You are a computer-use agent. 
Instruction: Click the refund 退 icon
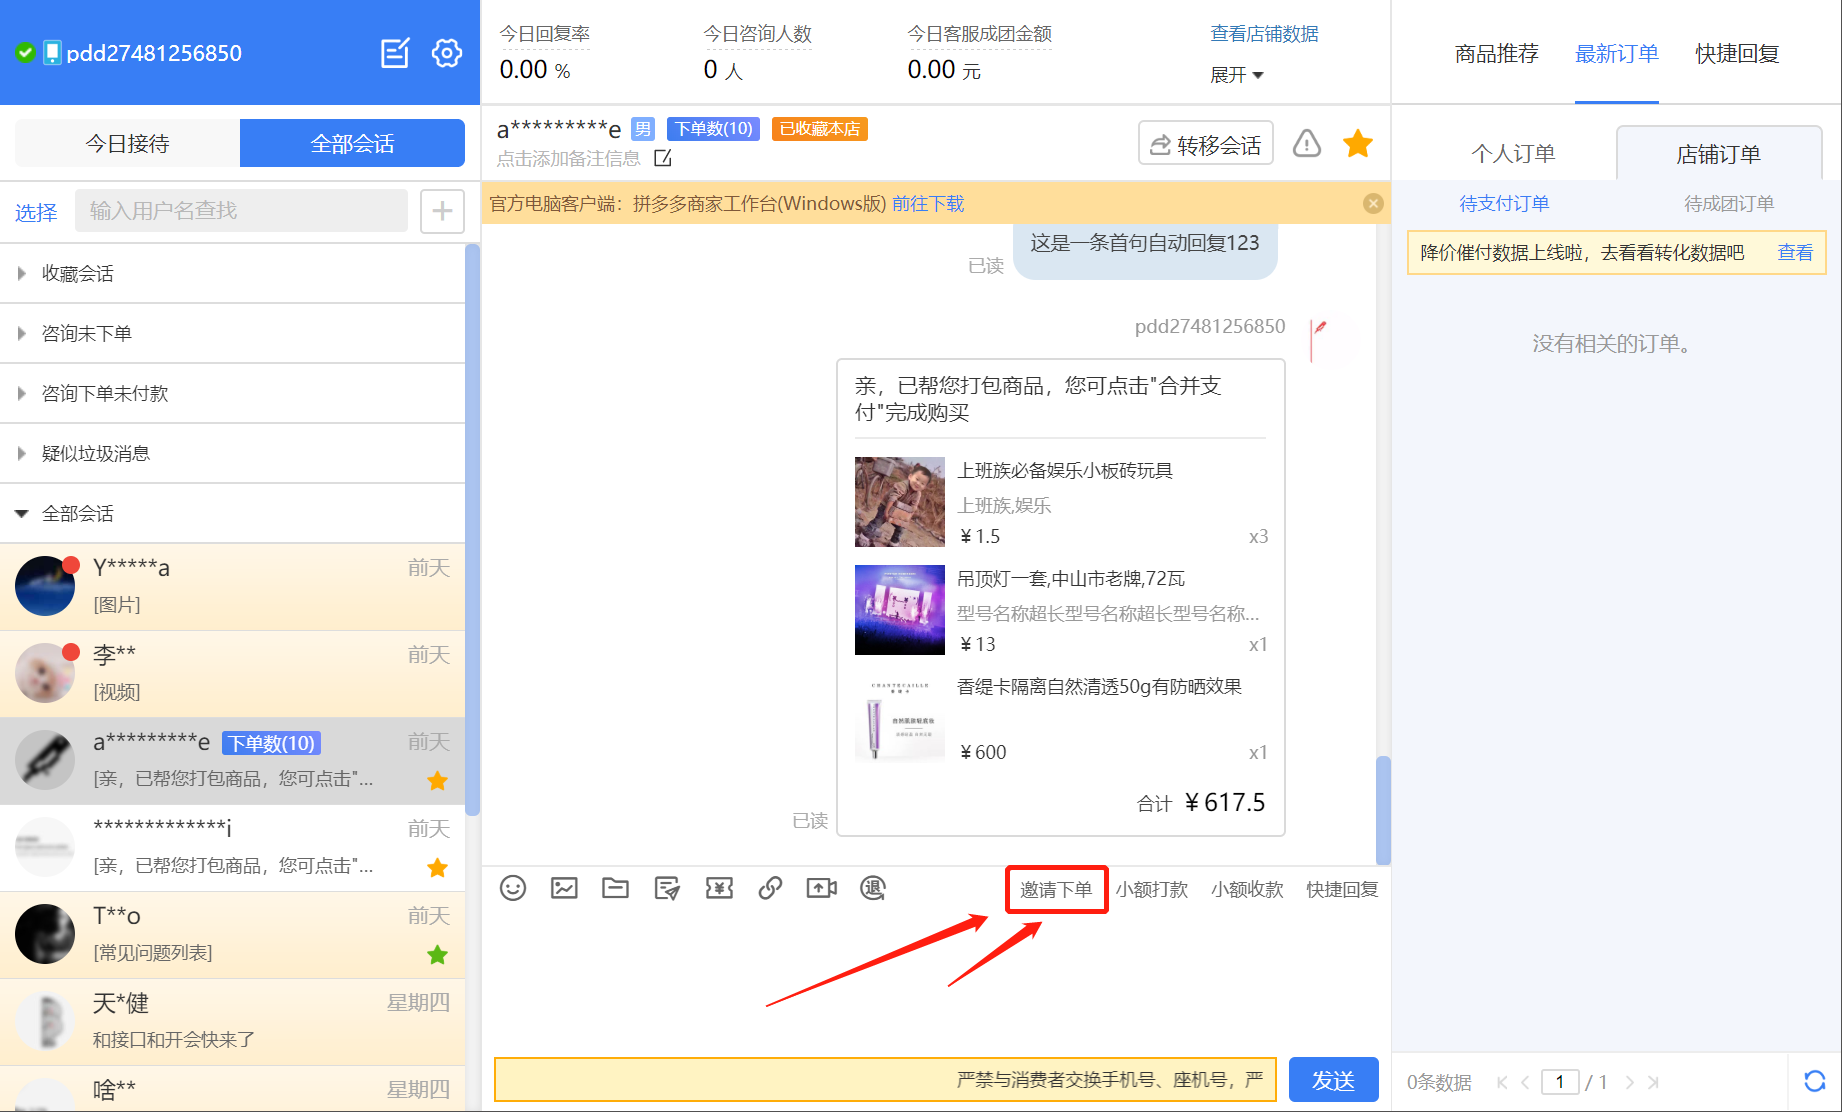[x=873, y=888]
